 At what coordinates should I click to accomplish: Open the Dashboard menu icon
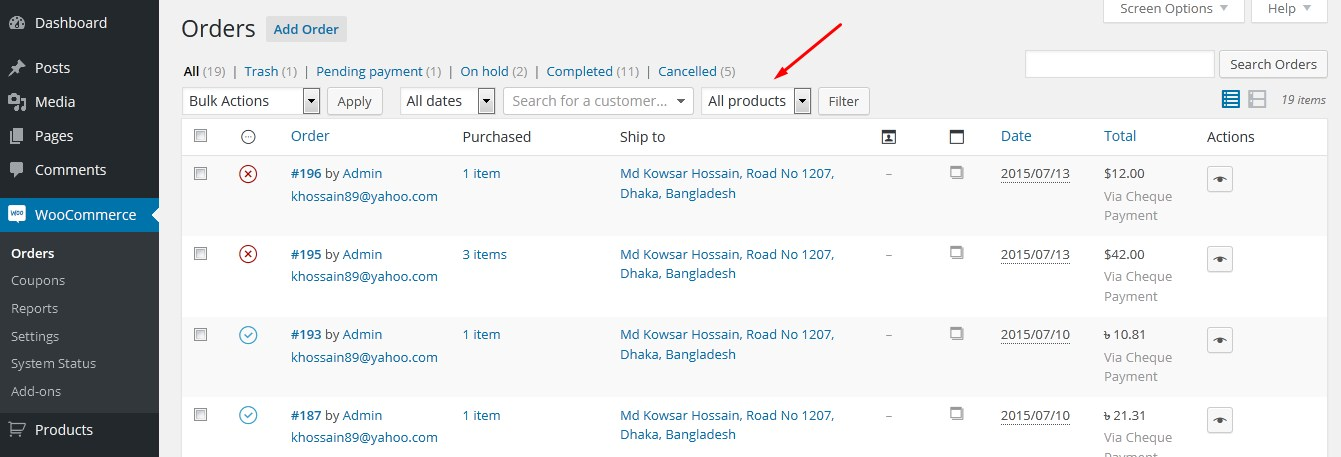point(16,22)
